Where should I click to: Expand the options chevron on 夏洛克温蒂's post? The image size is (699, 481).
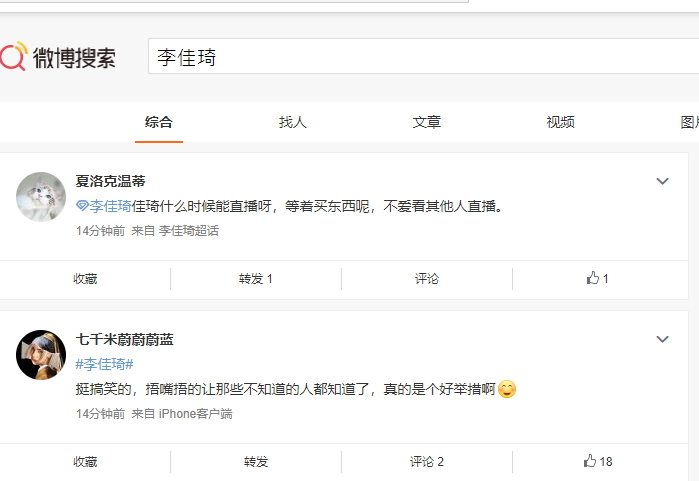point(662,181)
